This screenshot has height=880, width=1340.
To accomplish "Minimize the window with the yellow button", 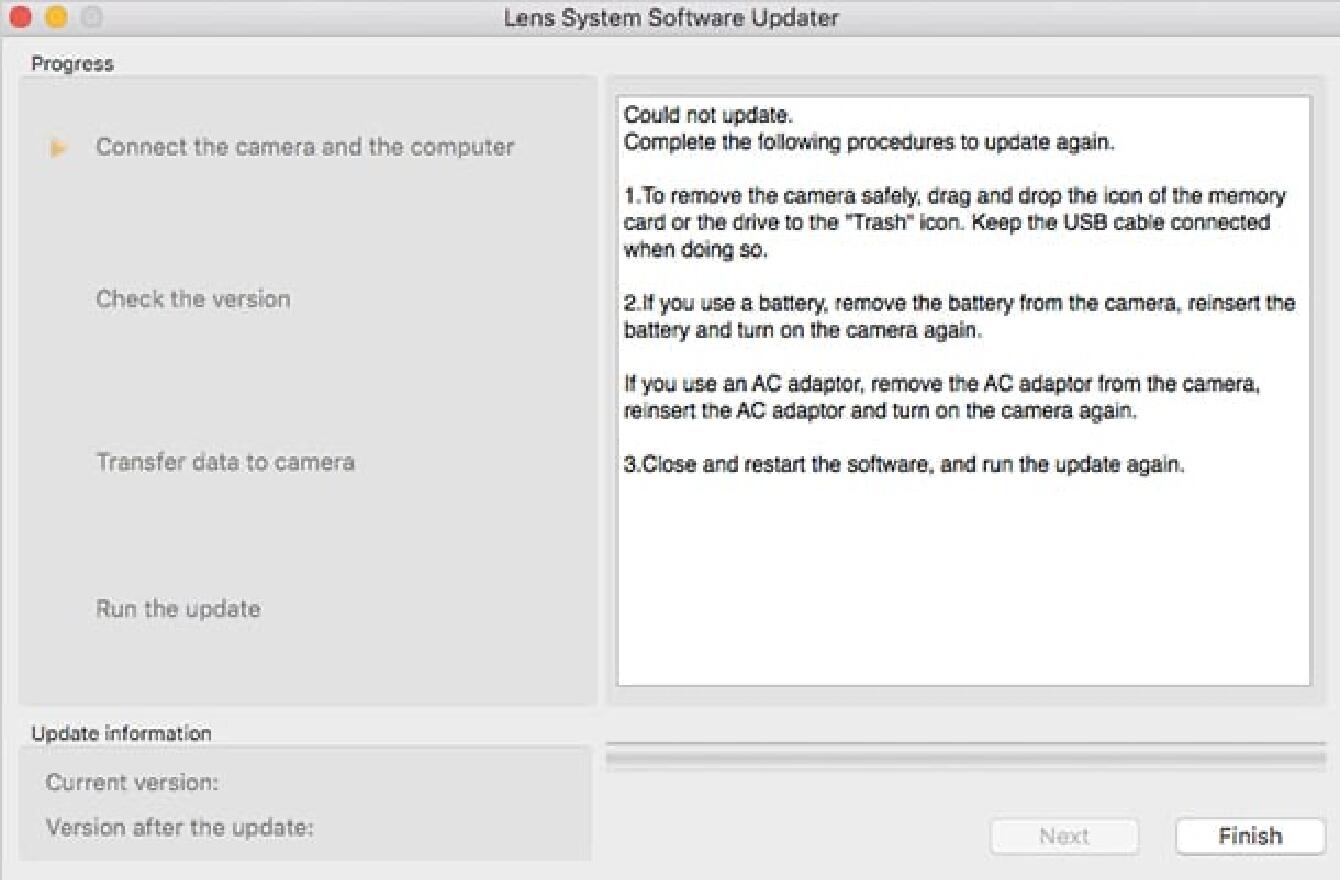I will coord(56,18).
